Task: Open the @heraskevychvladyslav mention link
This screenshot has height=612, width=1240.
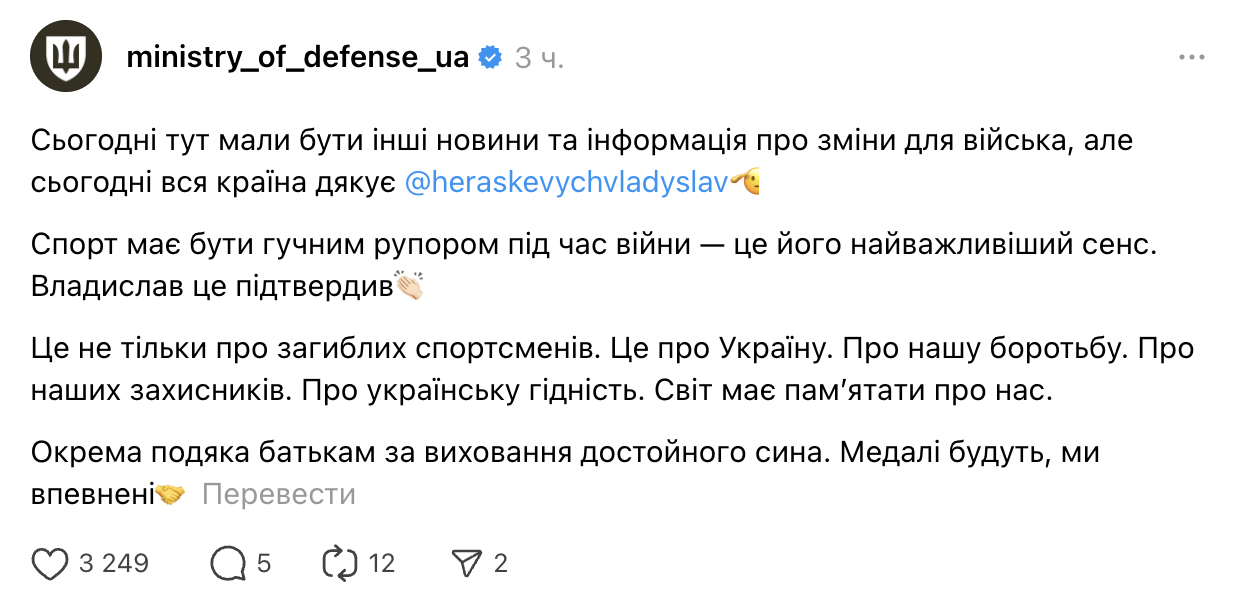Action: click(566, 183)
